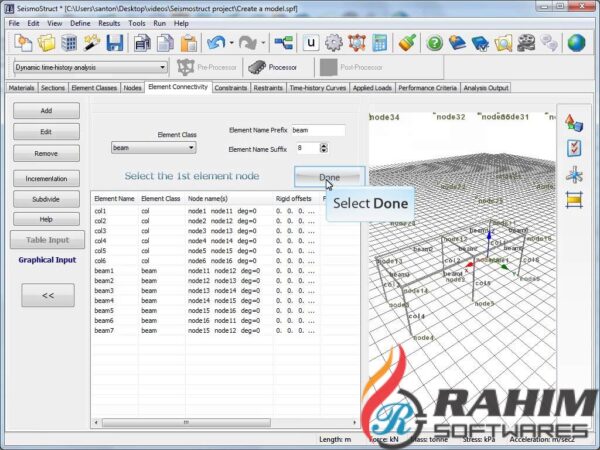Open the Run menu
Image resolution: width=600 pixels, height=450 pixels.
pos(160,23)
